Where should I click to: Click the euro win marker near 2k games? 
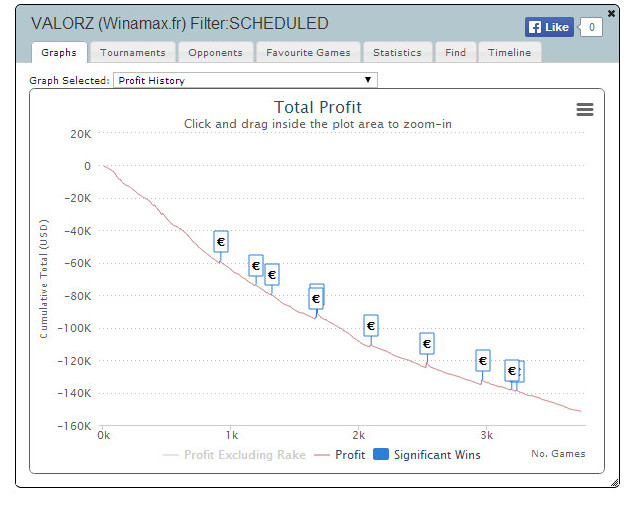tap(371, 326)
